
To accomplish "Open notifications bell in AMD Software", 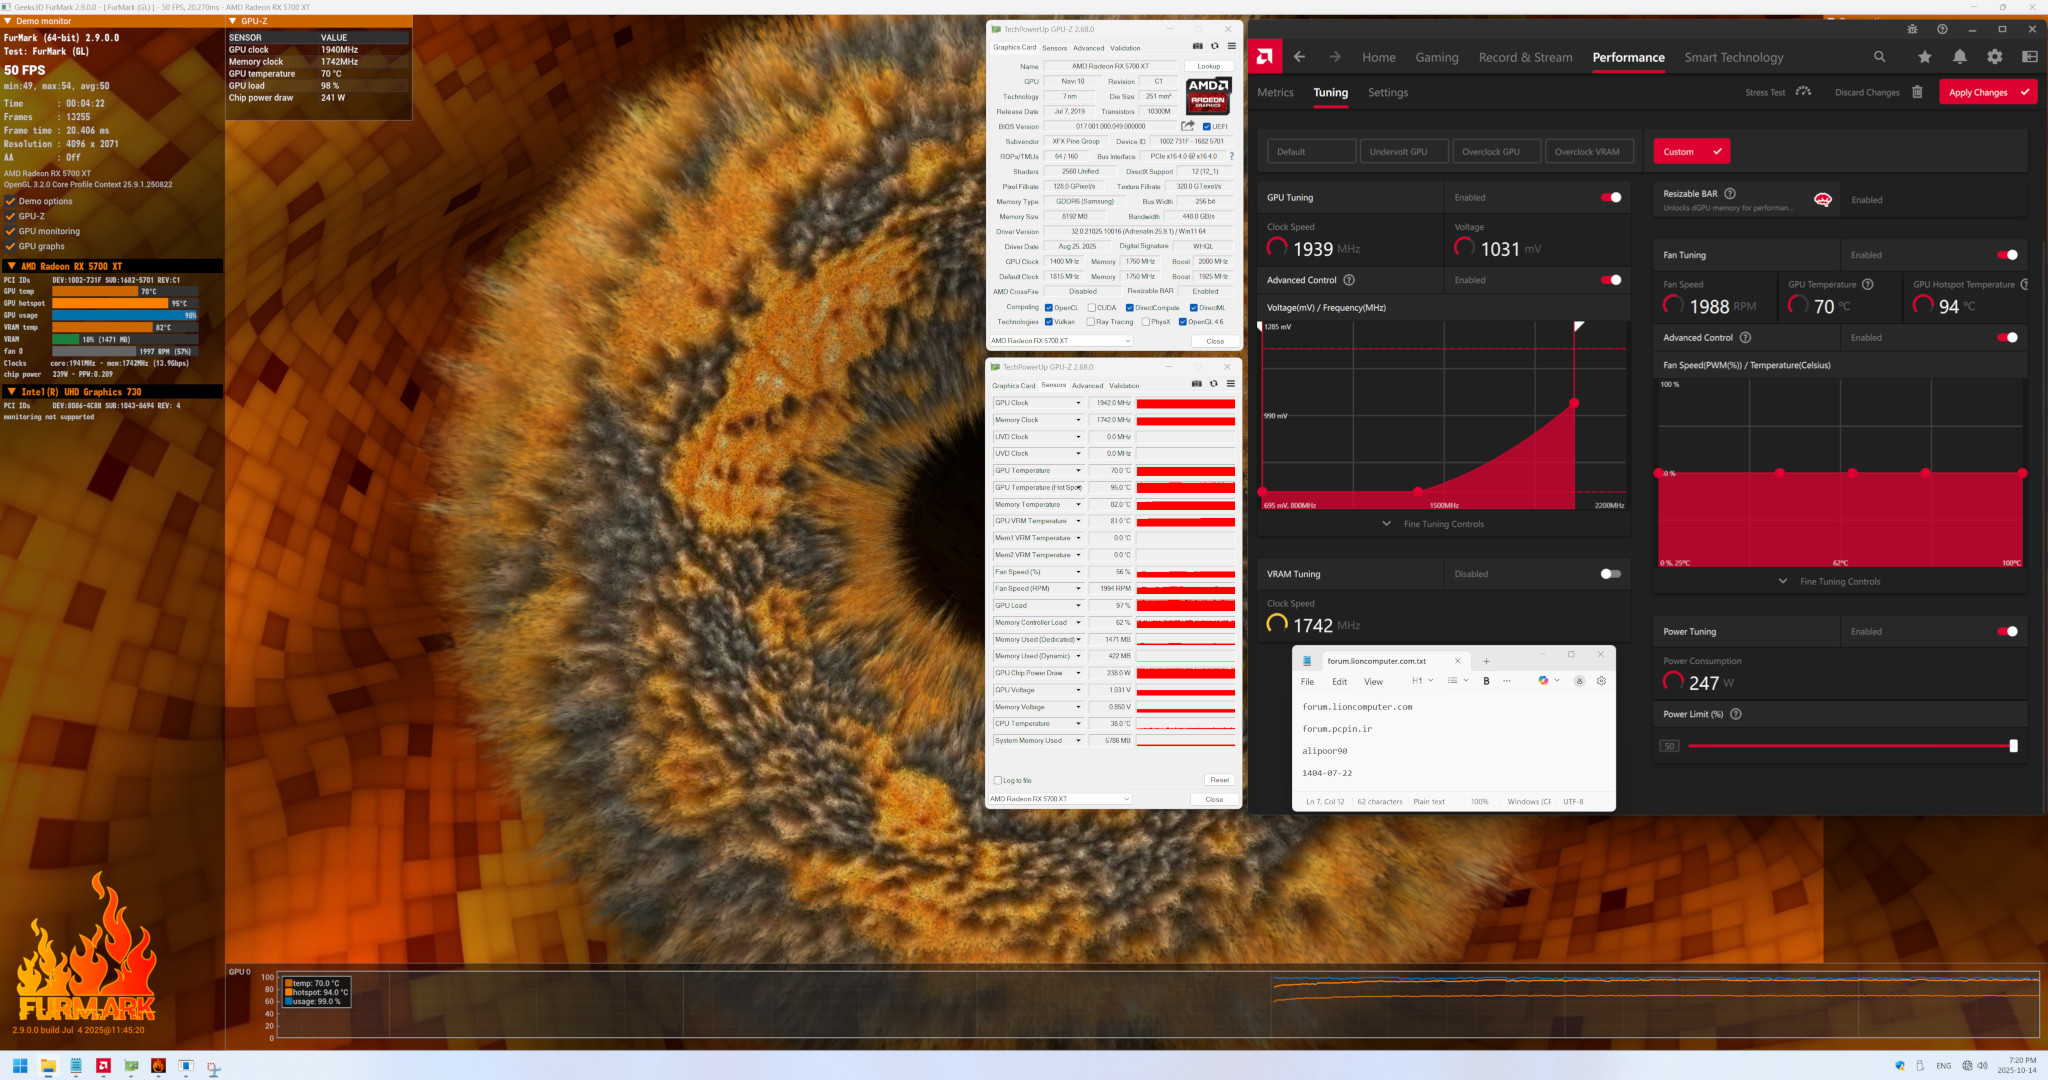I will coord(1959,57).
